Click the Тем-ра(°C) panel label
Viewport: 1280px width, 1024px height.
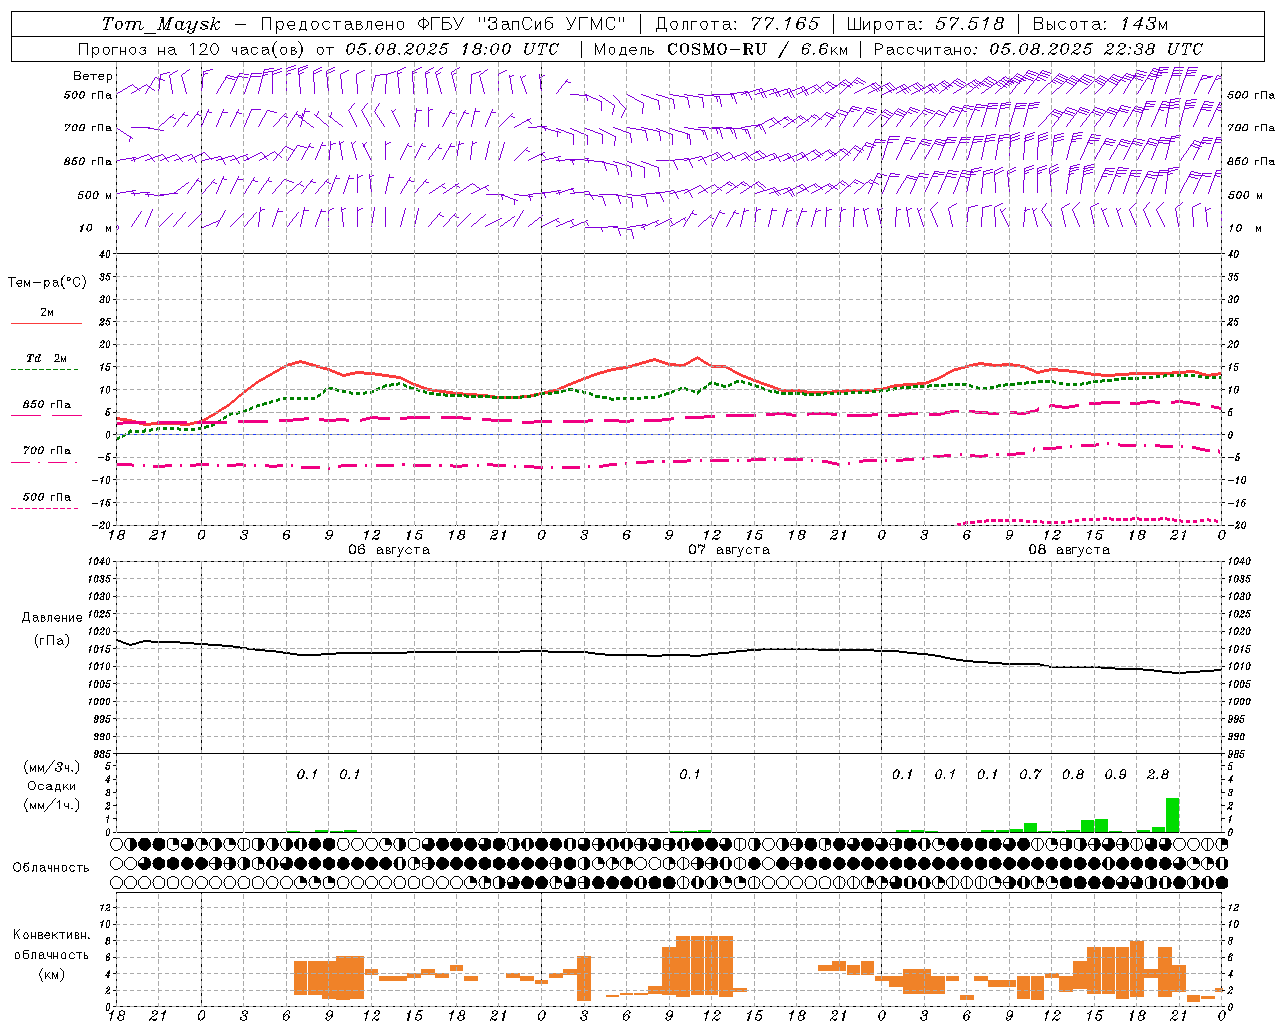click(x=47, y=283)
